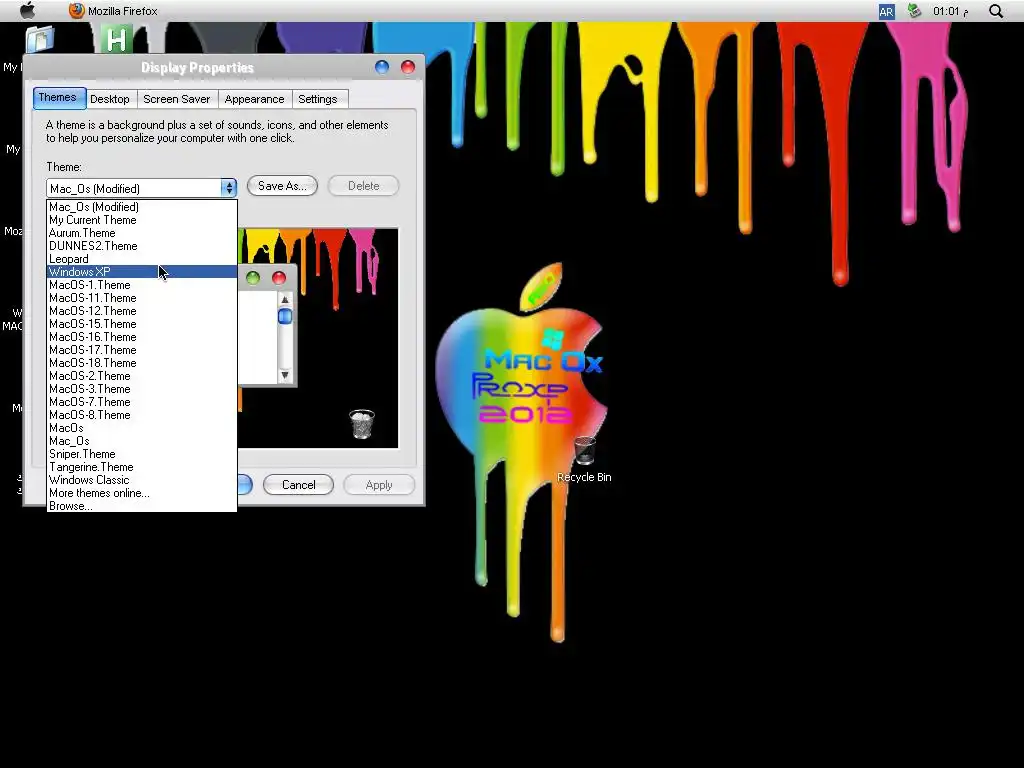1024x768 pixels.
Task: Click the Save As... button
Action: pyautogui.click(x=282, y=185)
